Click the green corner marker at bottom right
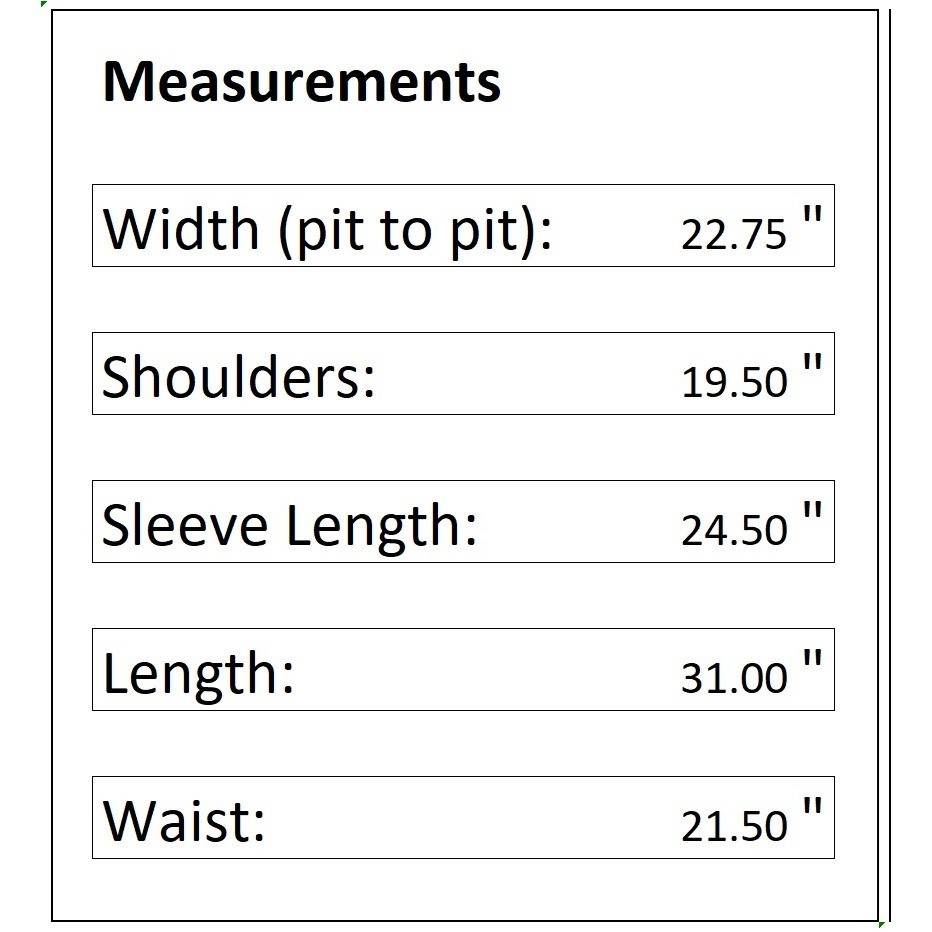The width and height of the screenshot is (932, 932). point(882,924)
